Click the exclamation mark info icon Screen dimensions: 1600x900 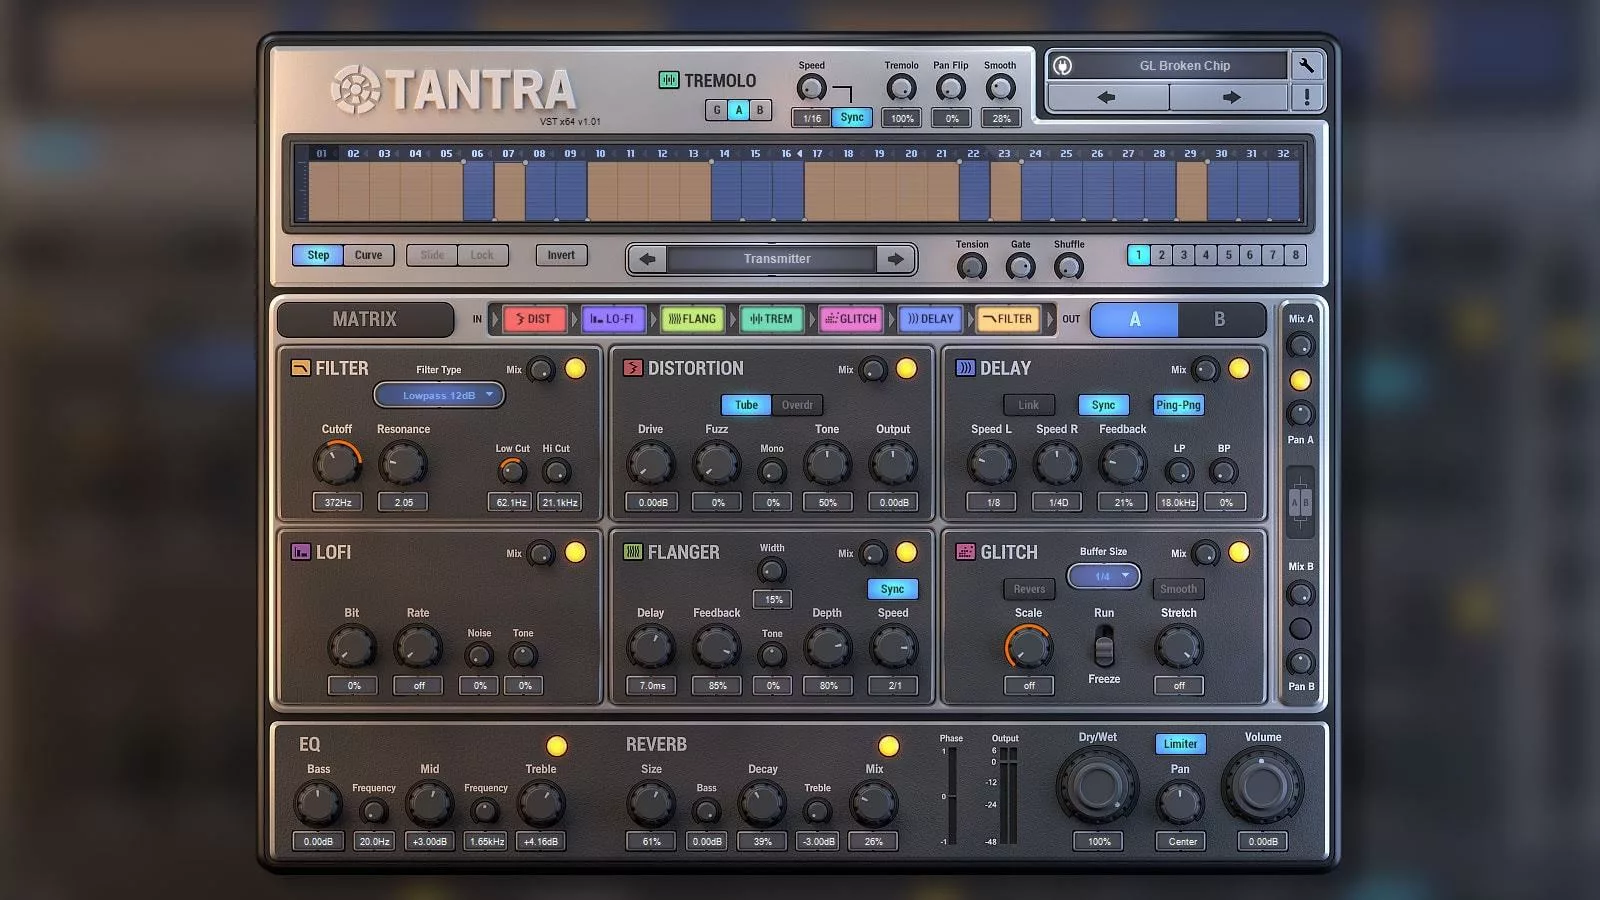coord(1306,97)
